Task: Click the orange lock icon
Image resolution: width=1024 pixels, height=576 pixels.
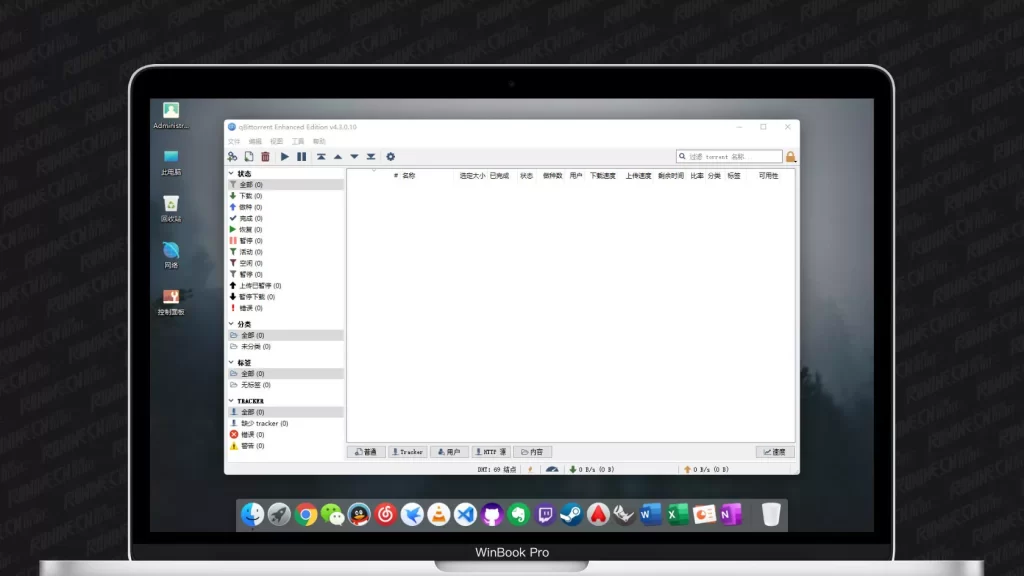Action: [x=790, y=157]
